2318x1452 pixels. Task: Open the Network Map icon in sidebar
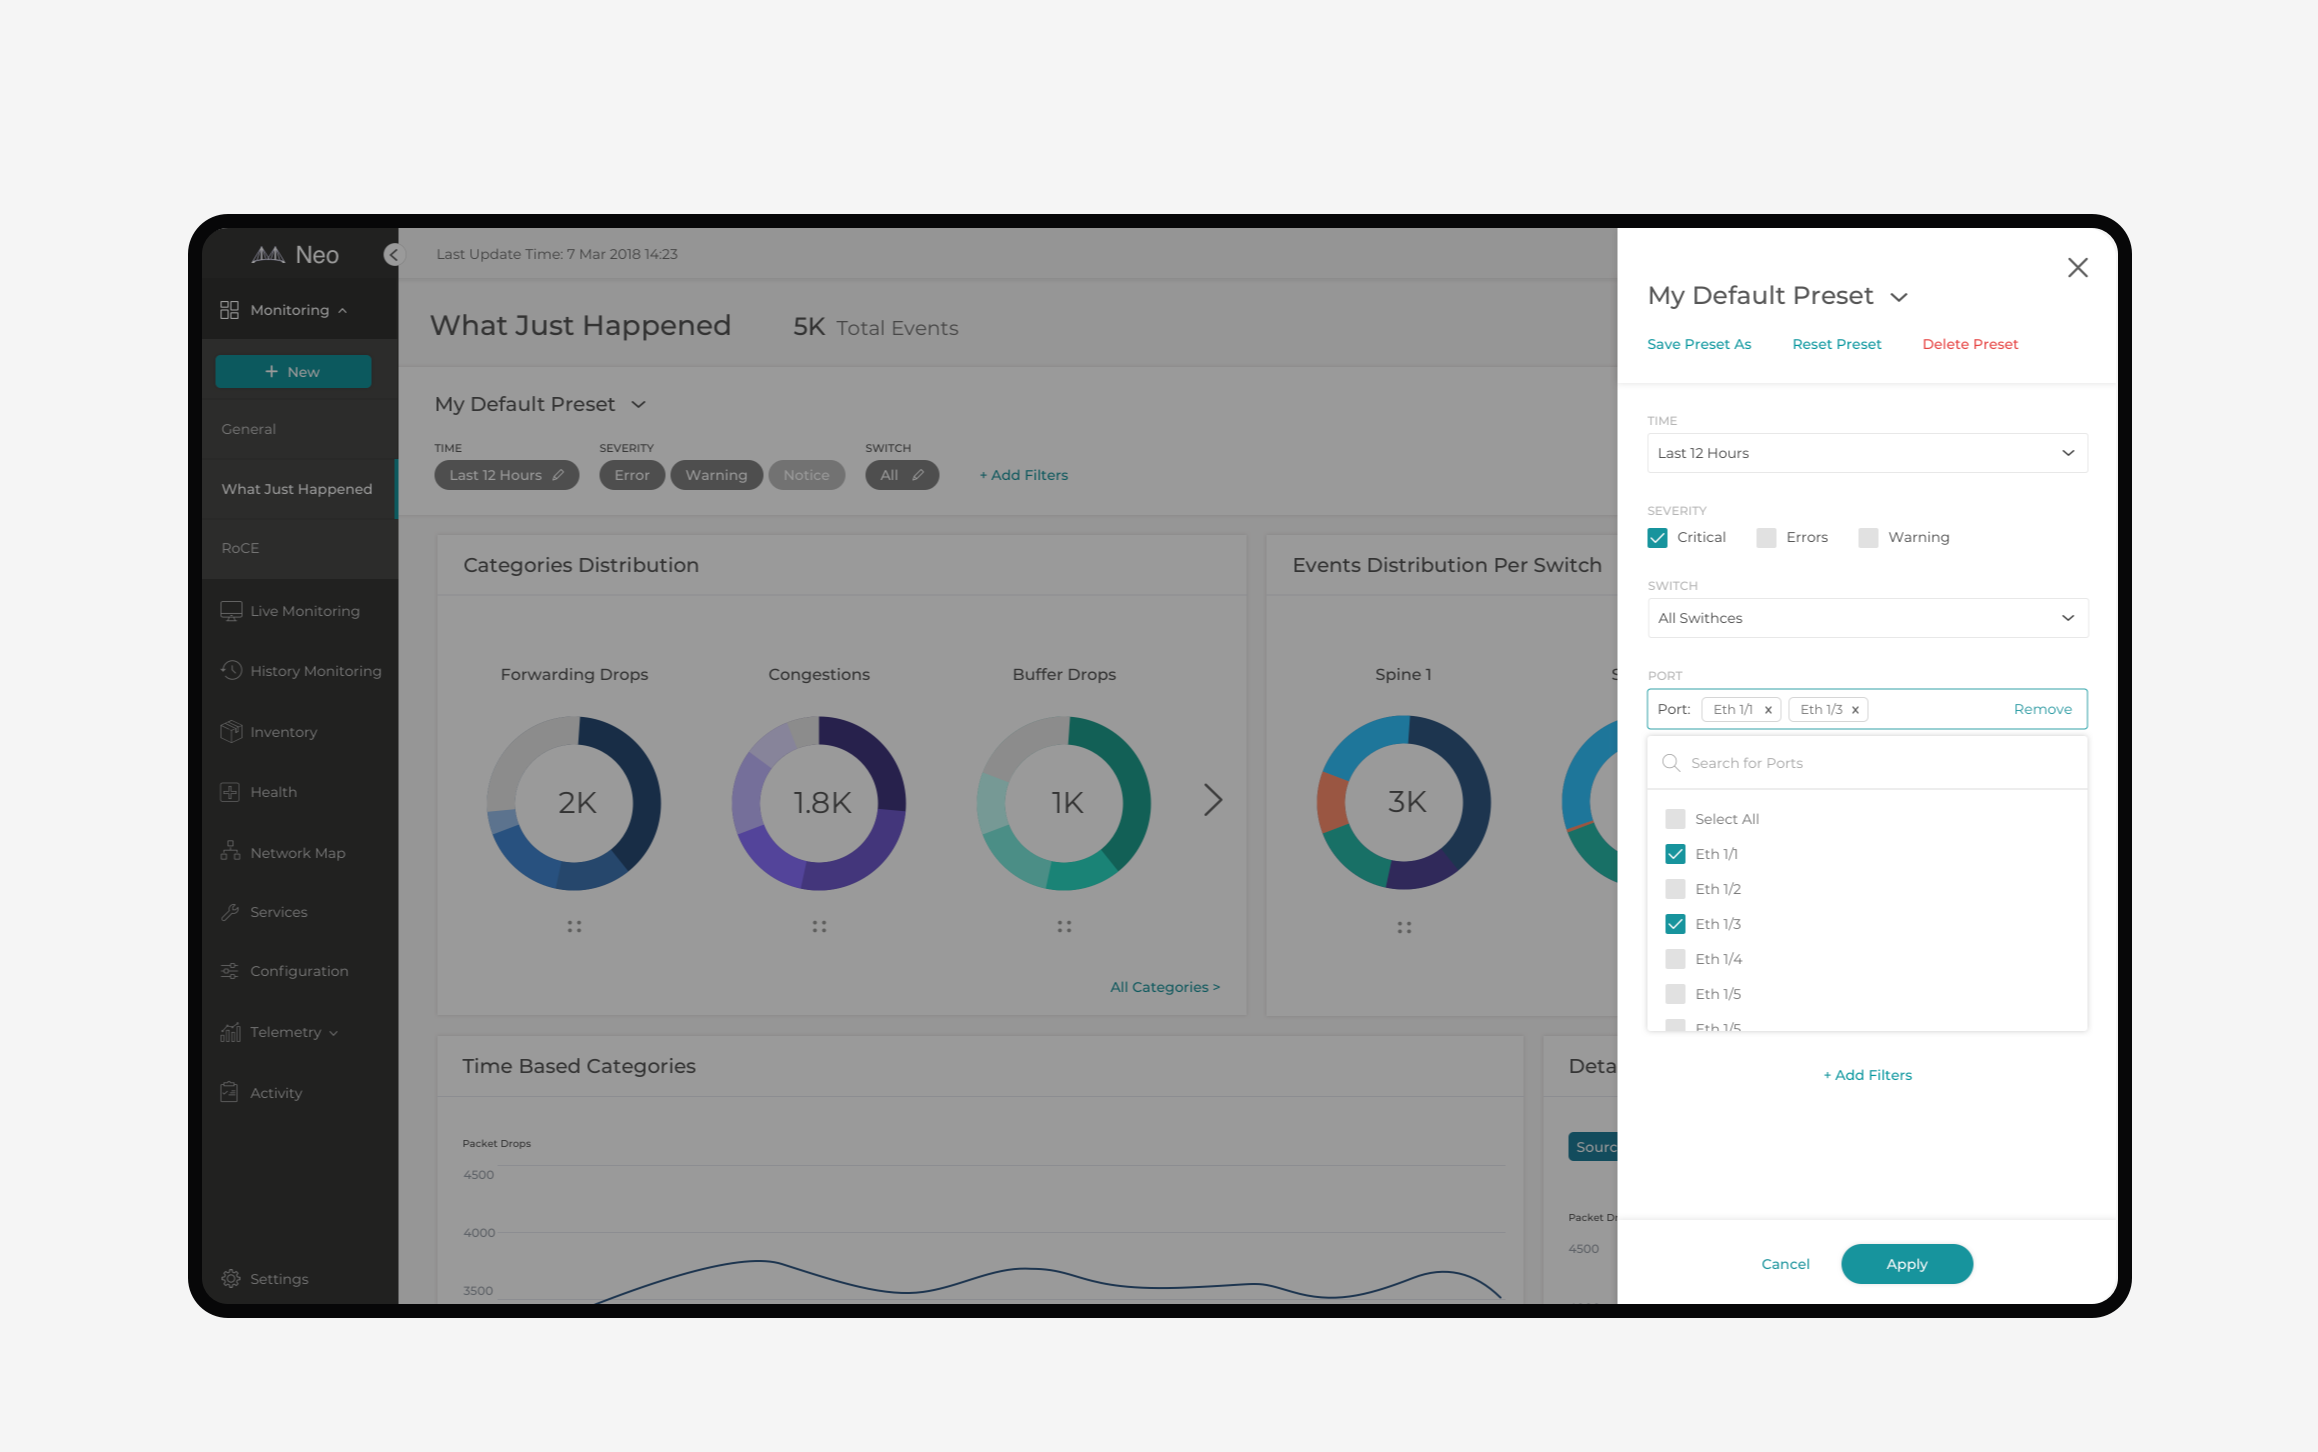click(x=231, y=852)
